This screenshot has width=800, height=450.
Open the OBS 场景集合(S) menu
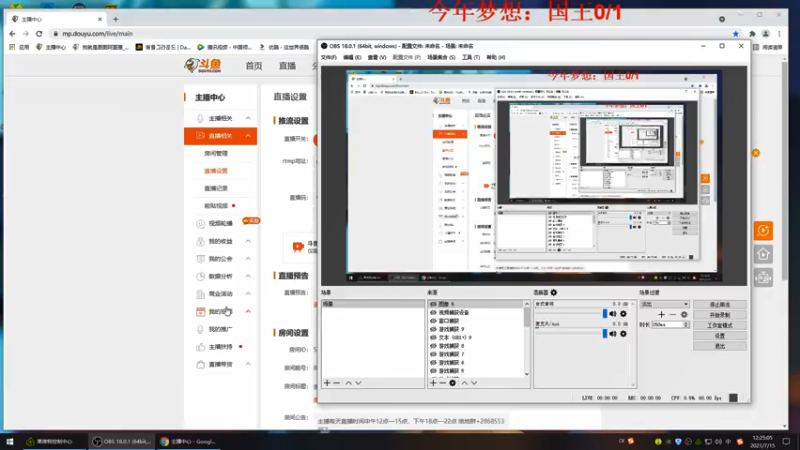pos(441,57)
